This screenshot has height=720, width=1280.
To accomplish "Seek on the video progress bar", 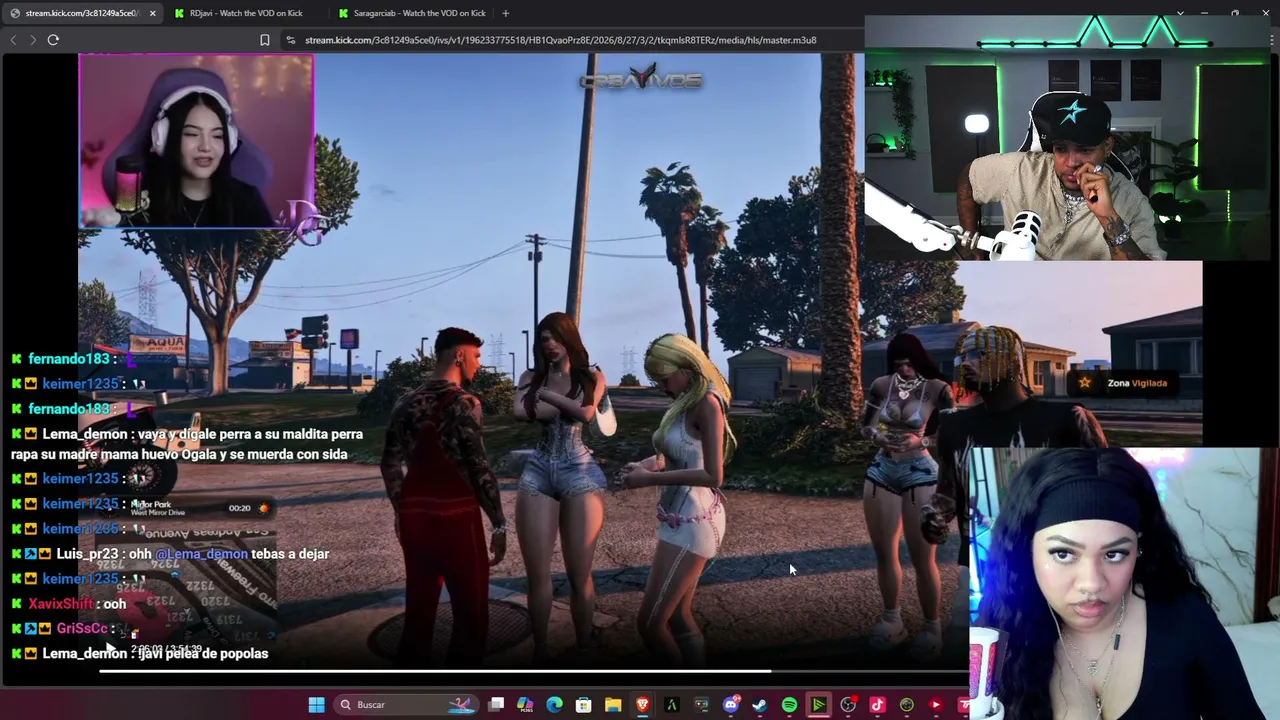I will click(x=535, y=671).
